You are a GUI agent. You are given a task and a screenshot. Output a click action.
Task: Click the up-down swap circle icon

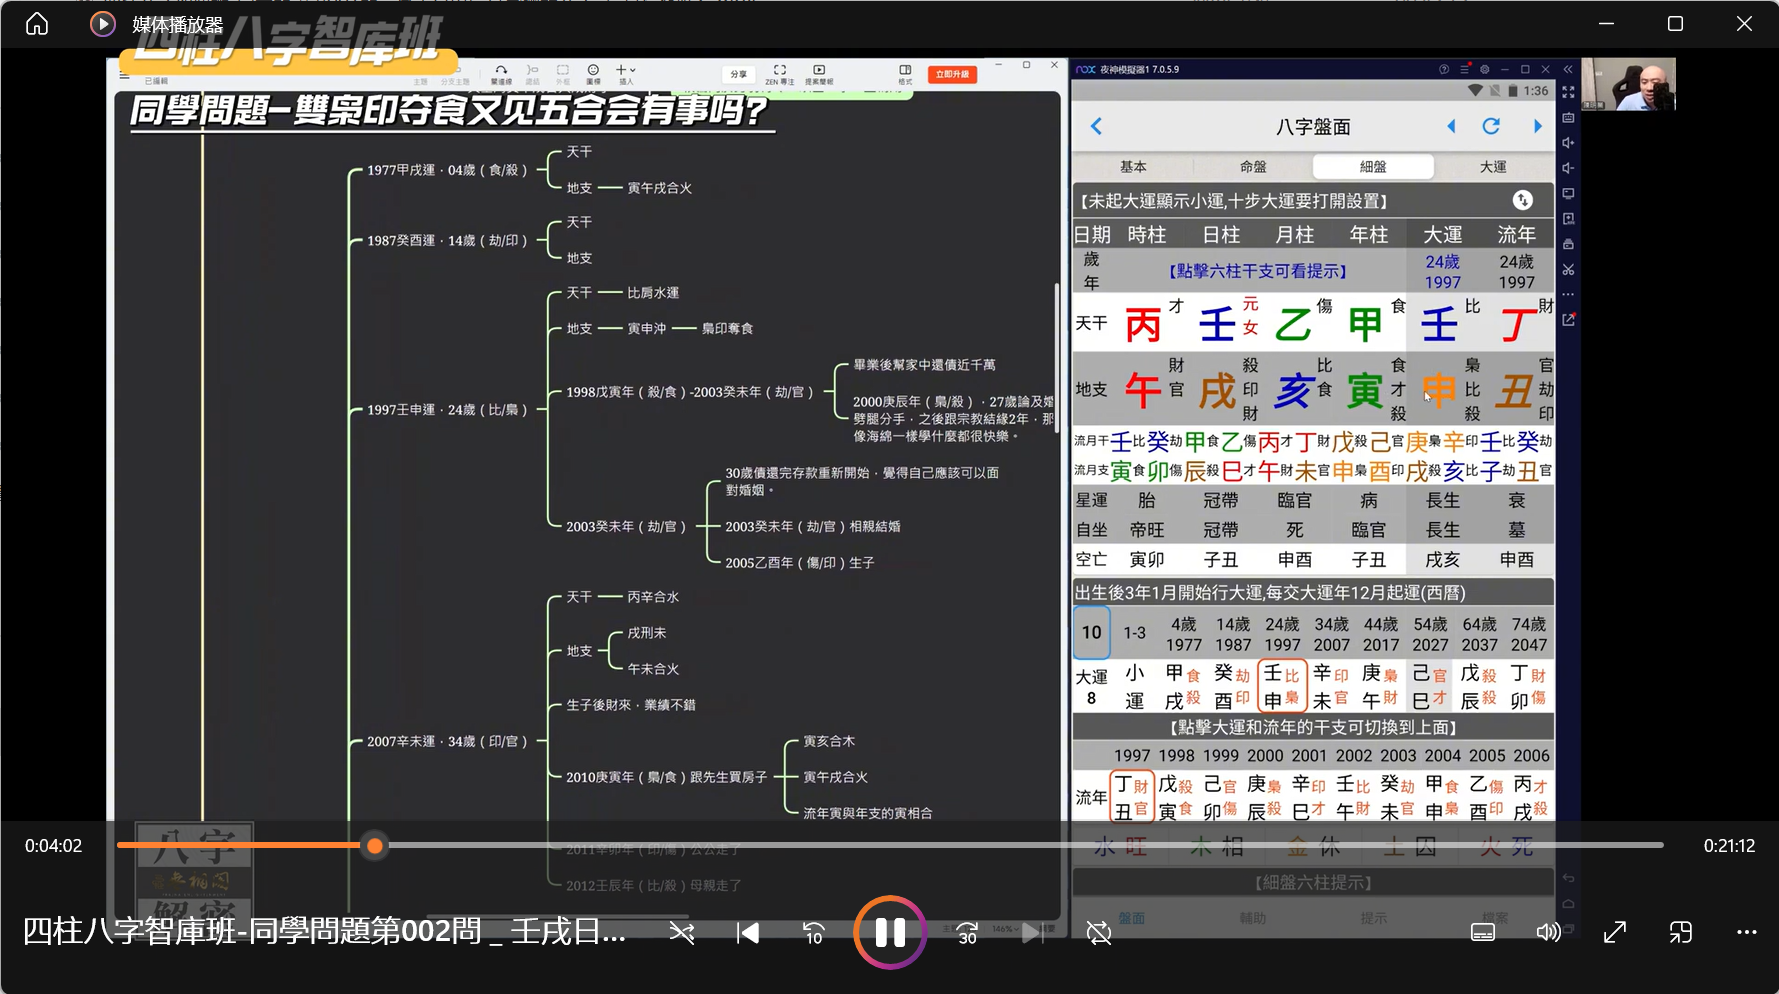pyautogui.click(x=1522, y=200)
